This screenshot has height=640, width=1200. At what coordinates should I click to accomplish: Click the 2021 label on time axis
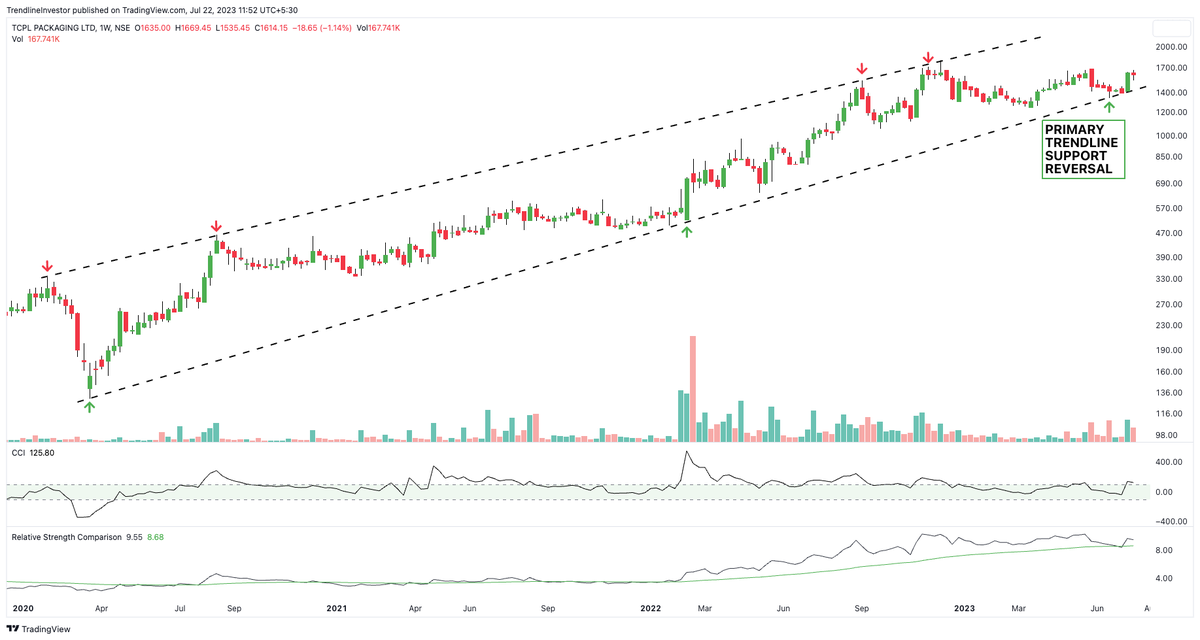pos(337,607)
